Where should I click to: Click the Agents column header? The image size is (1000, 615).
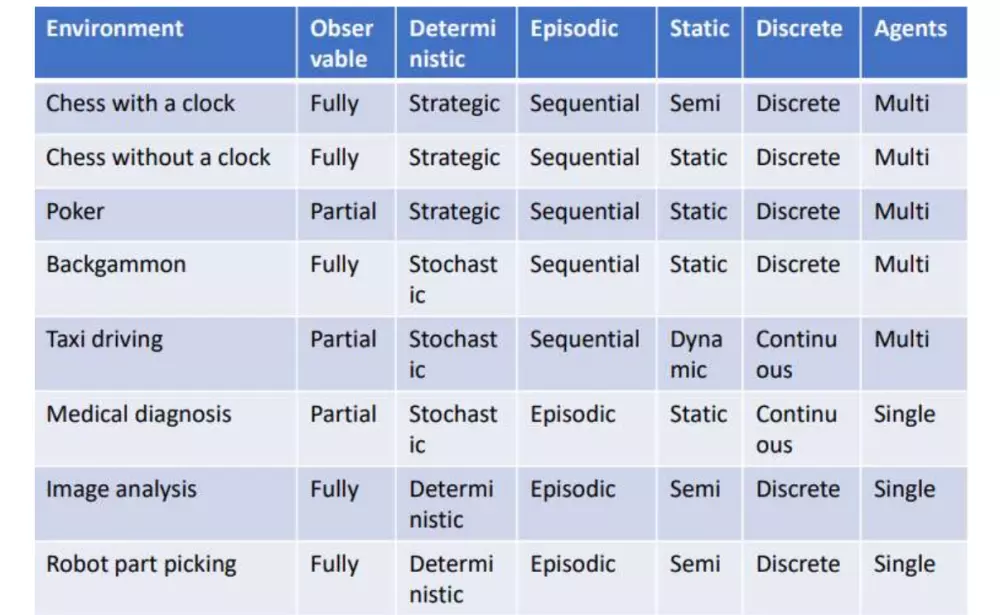point(909,28)
